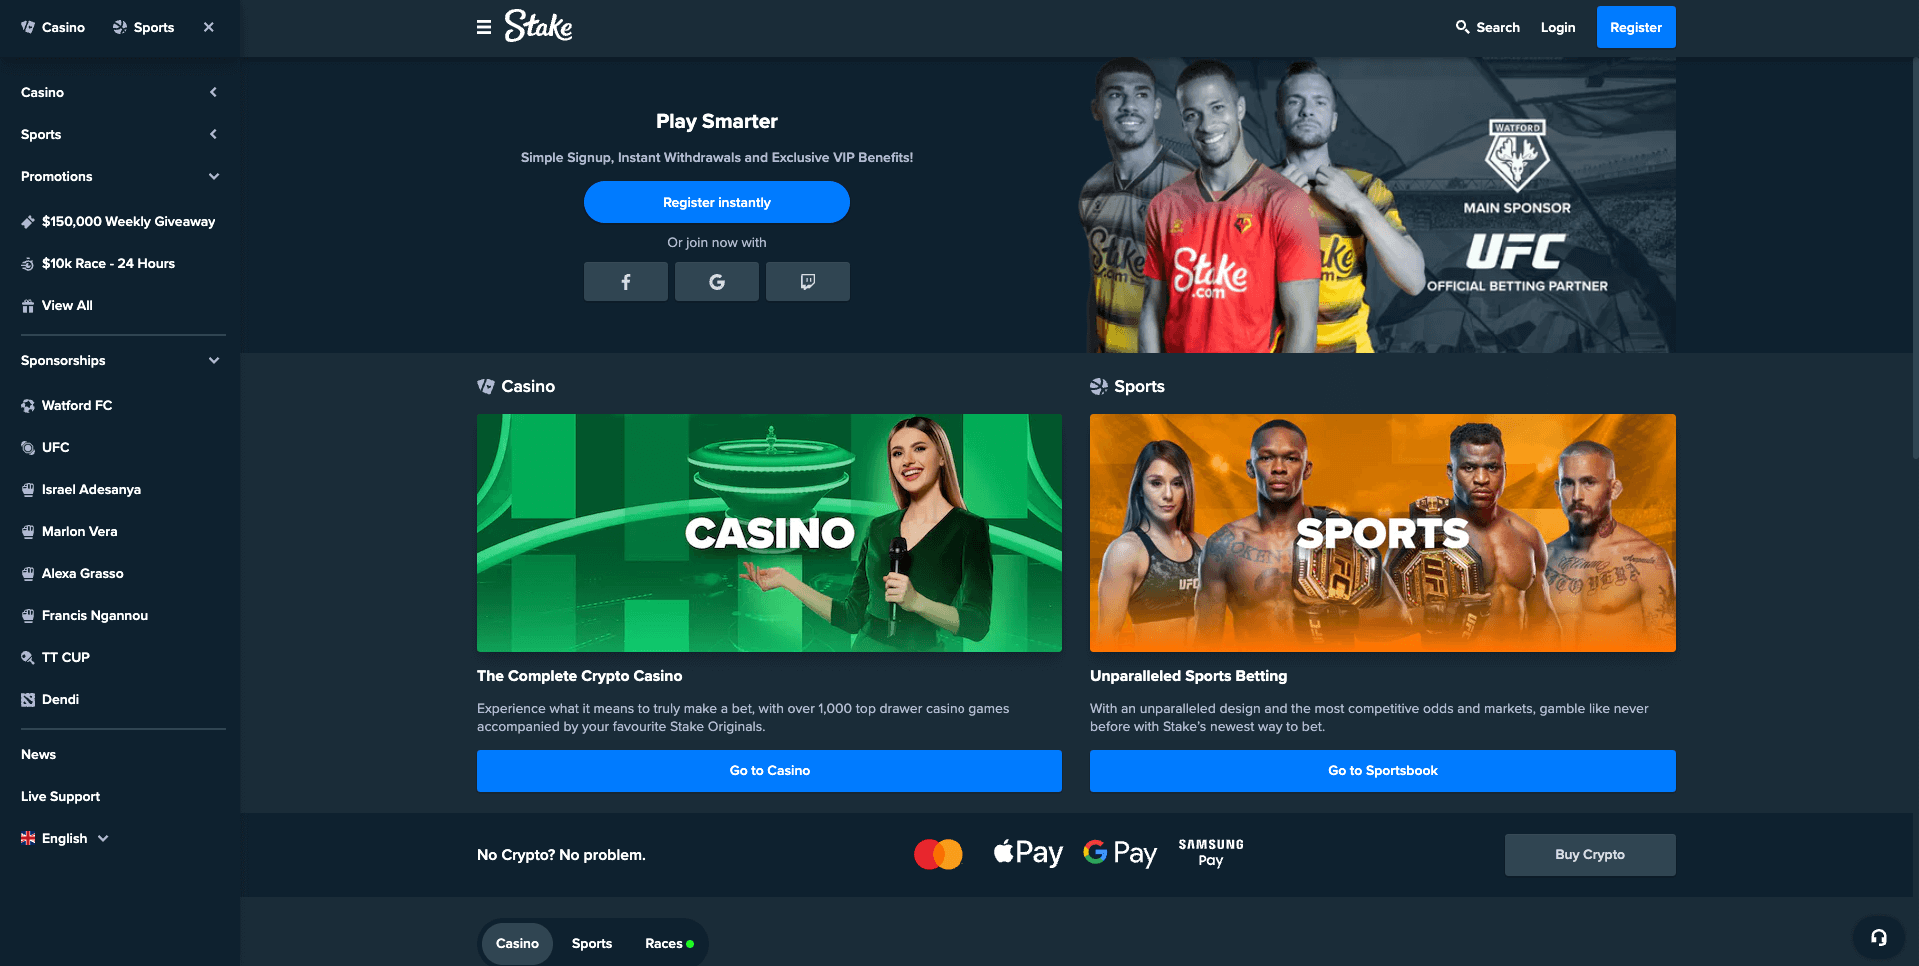This screenshot has width=1919, height=966.
Task: Sign up with the Google icon button
Action: pyautogui.click(x=717, y=282)
